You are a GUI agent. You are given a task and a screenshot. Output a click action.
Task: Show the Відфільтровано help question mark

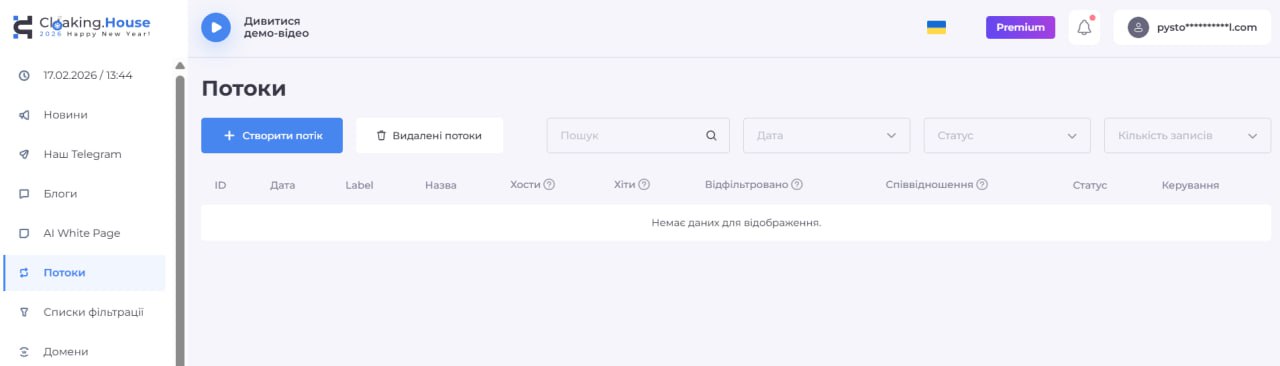(797, 185)
